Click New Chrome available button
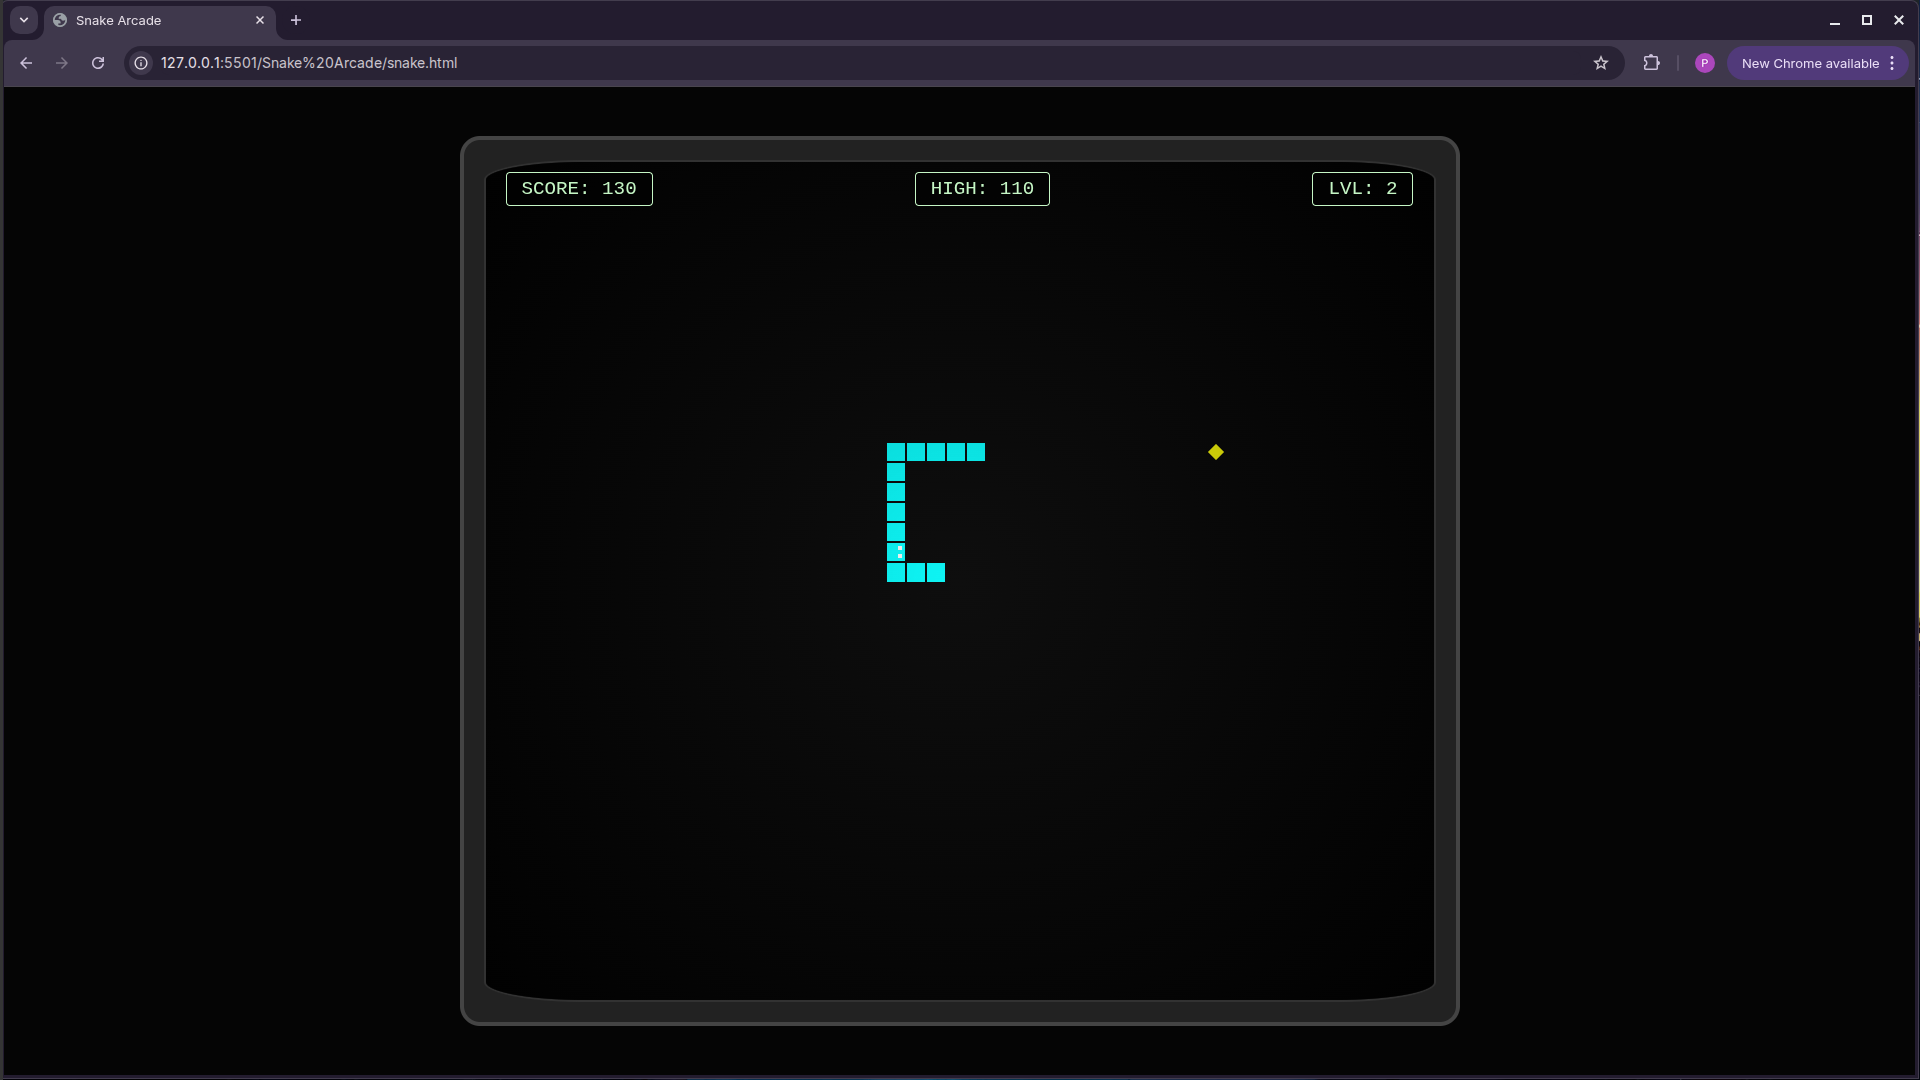Viewport: 1920px width, 1080px height. (1809, 63)
